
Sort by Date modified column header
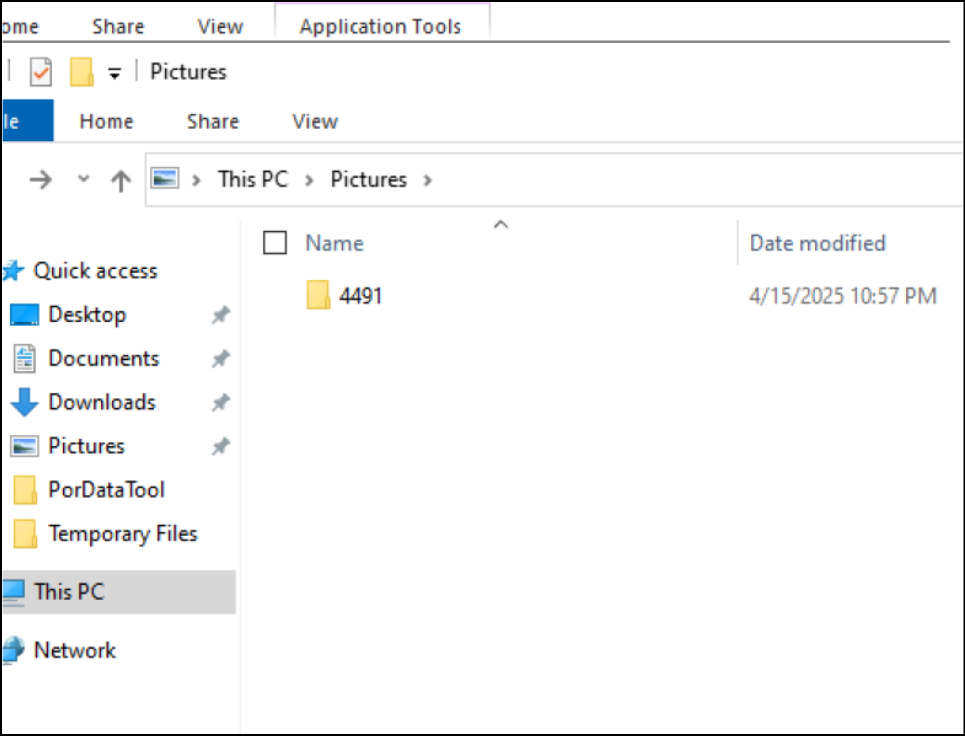tap(817, 243)
